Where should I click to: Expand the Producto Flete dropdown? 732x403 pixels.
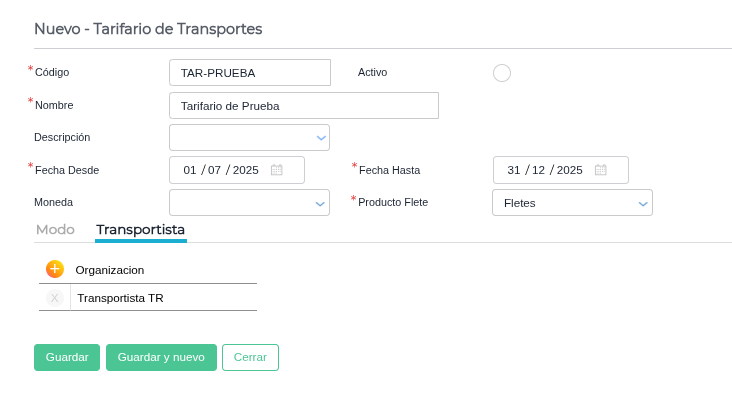(x=643, y=203)
